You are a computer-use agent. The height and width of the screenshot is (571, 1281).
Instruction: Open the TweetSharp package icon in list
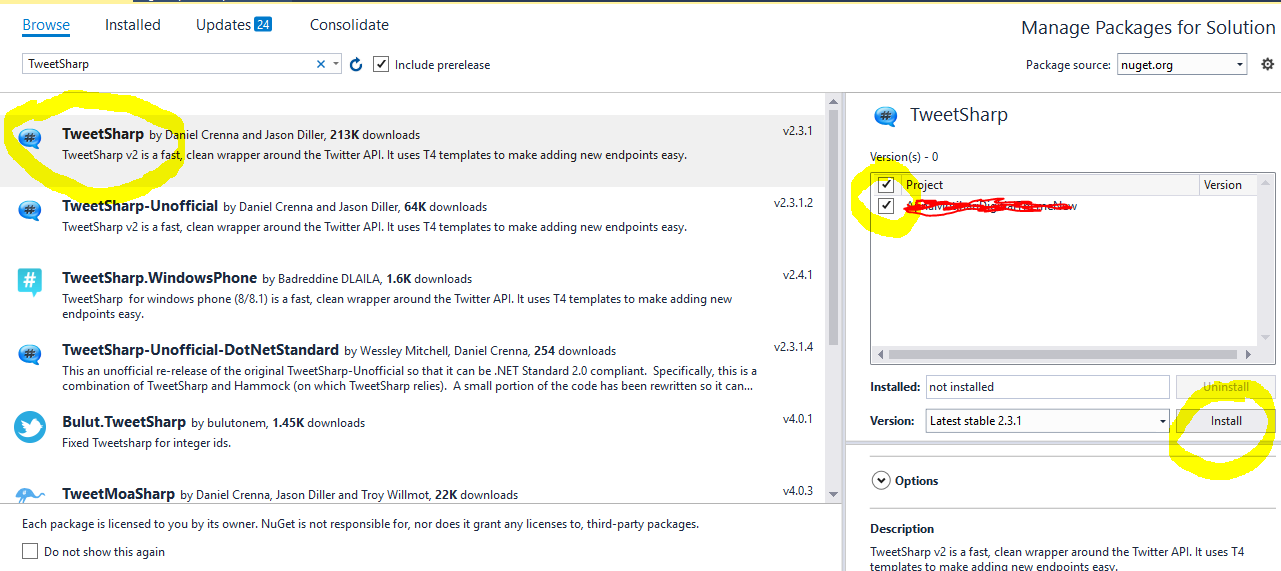[30, 138]
